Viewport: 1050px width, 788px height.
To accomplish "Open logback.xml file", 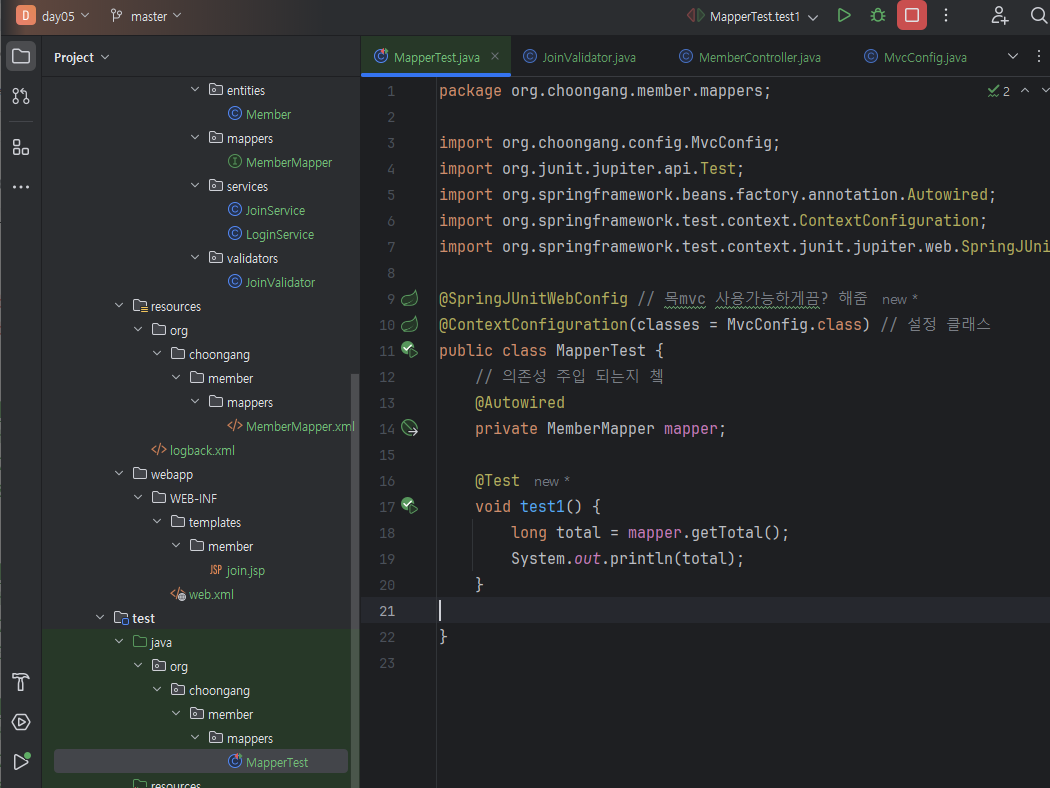I will click(193, 451).
